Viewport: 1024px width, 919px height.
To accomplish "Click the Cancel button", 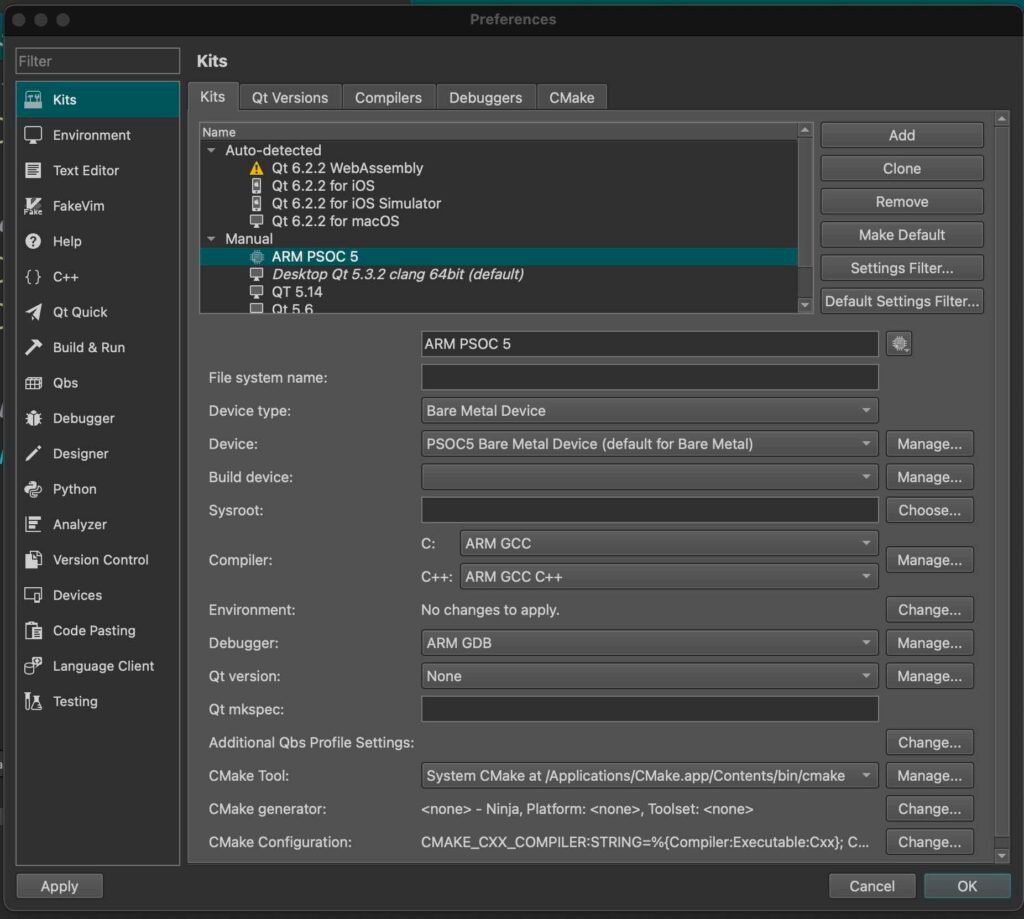I will coord(872,886).
